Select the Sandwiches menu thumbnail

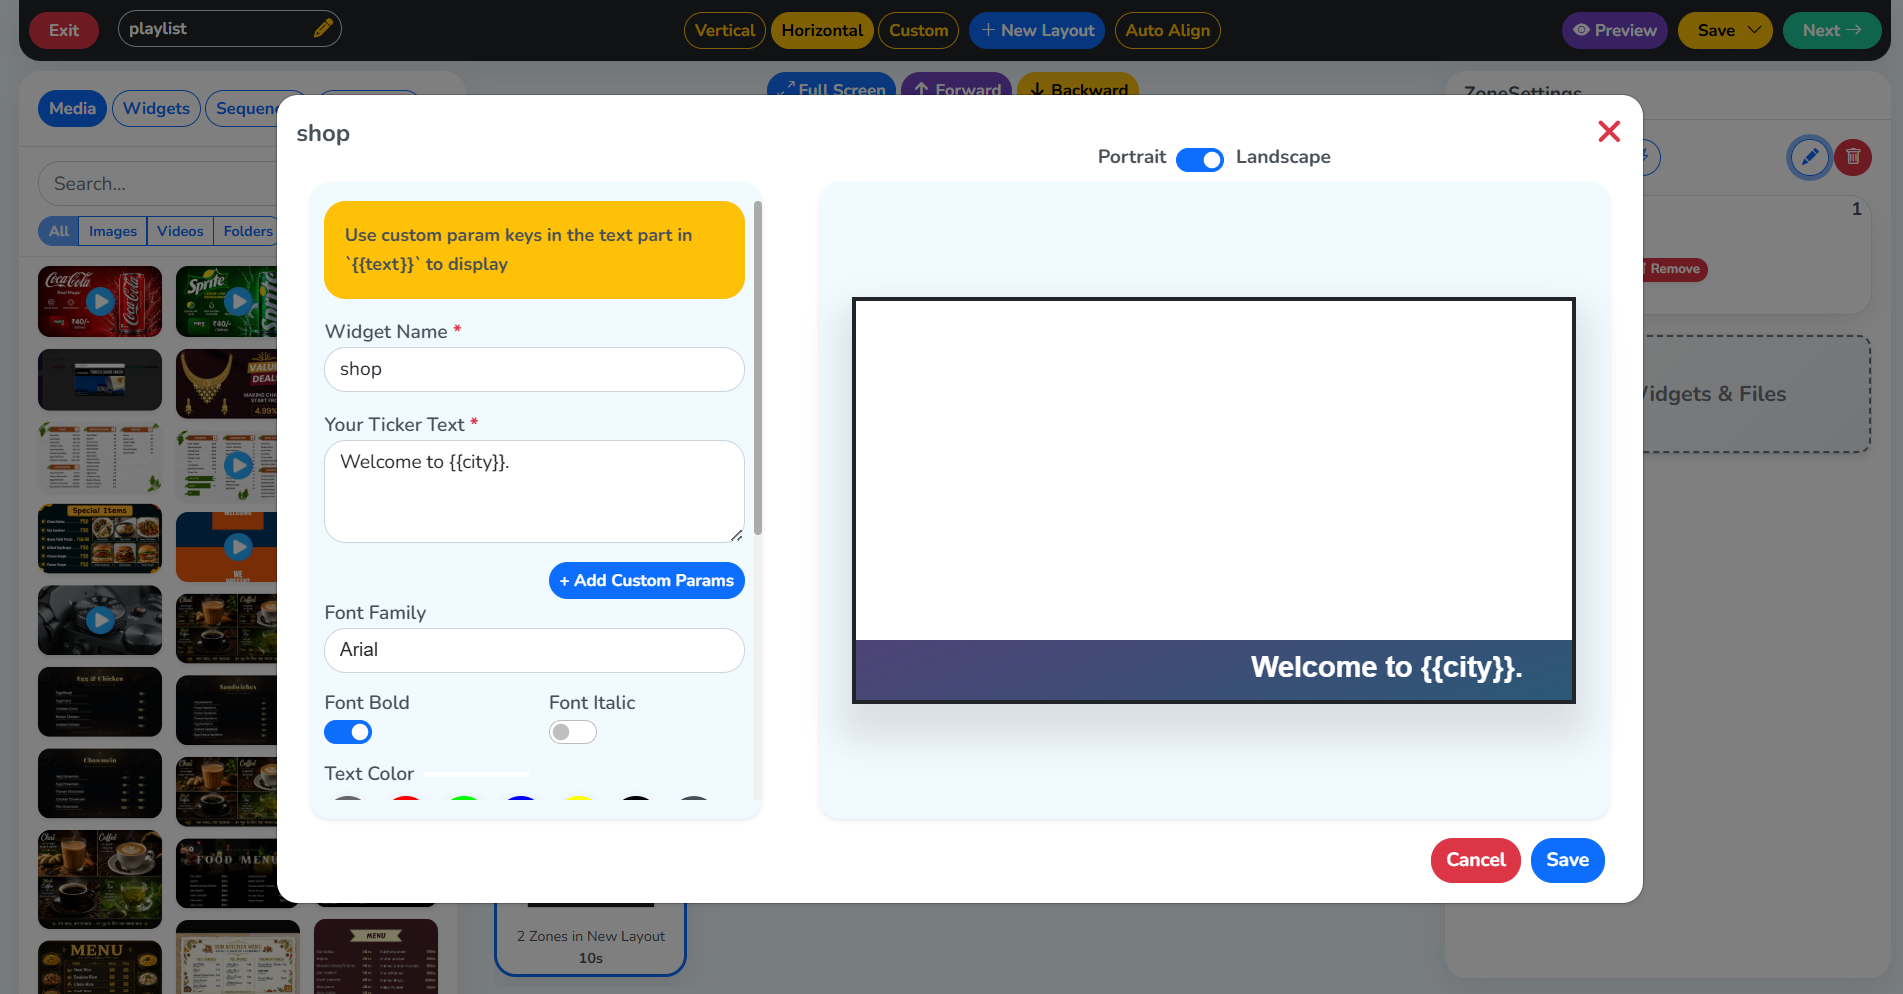228,711
